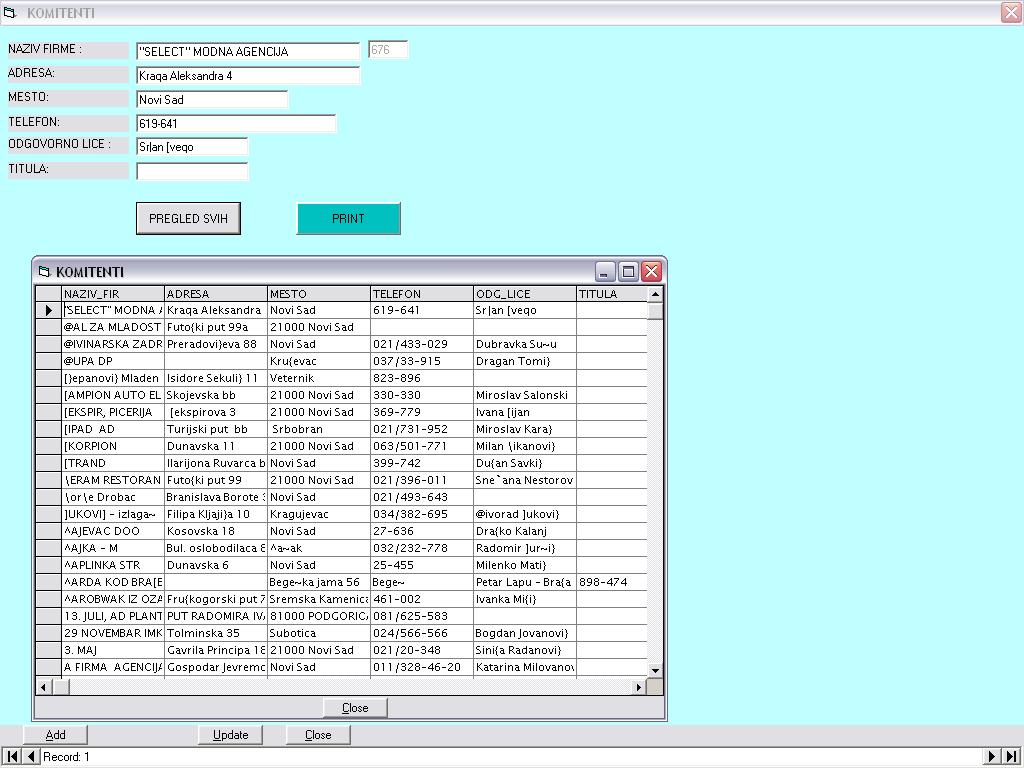Focus the ADRESA input field
The height and width of the screenshot is (768, 1024).
click(248, 76)
